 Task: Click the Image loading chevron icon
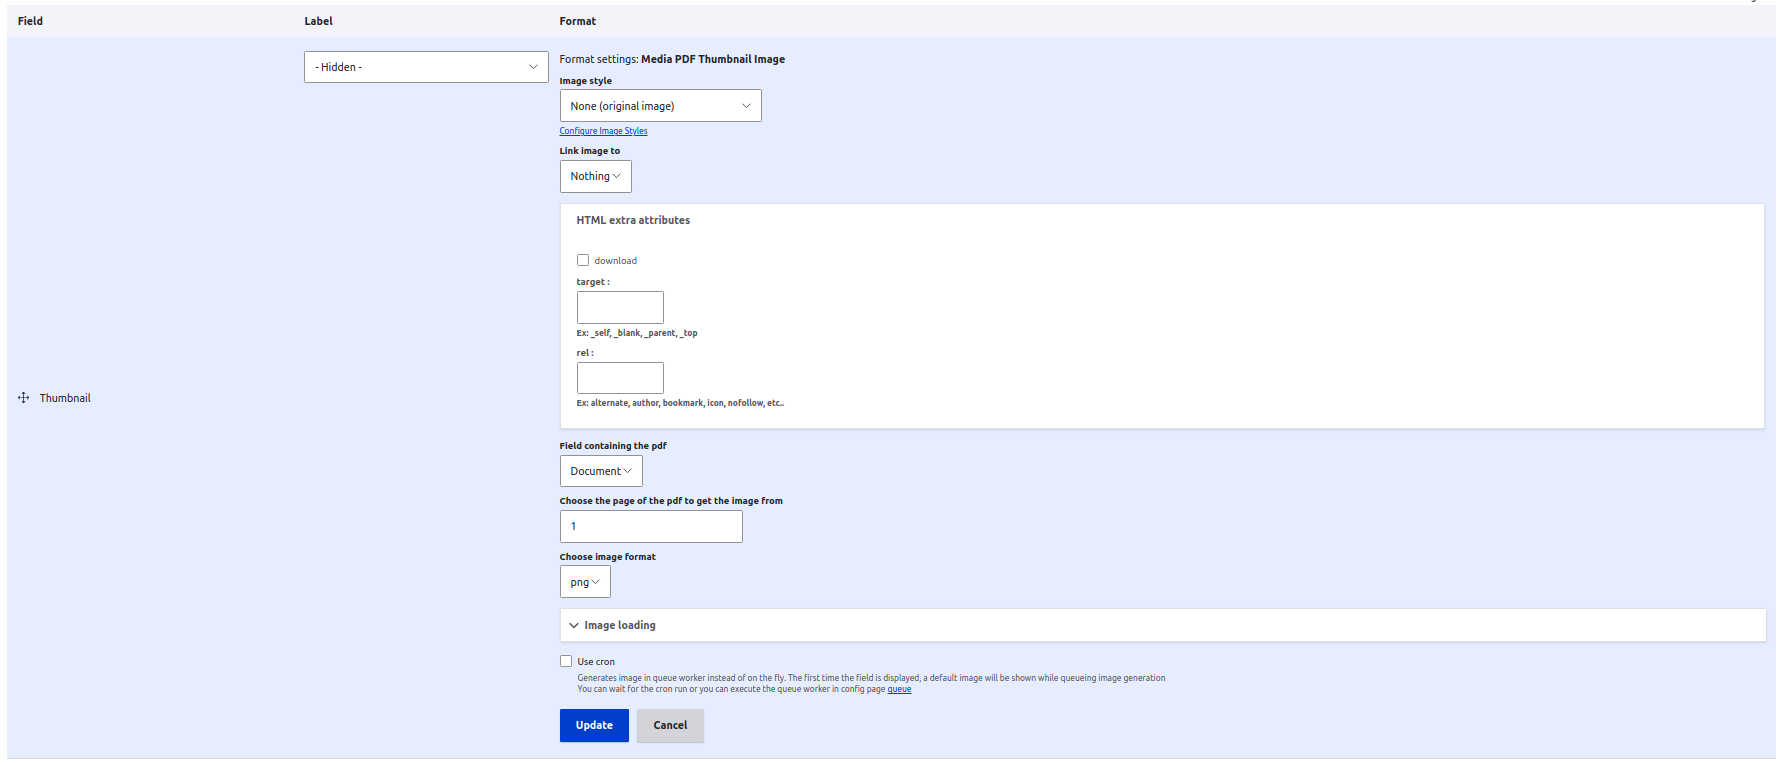(x=574, y=626)
